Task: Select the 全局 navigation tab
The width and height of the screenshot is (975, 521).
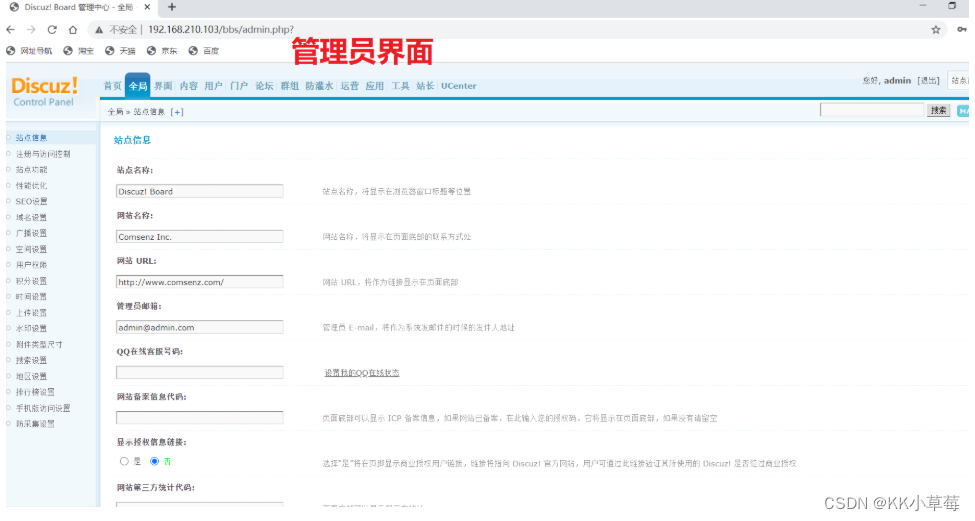Action: click(x=137, y=86)
